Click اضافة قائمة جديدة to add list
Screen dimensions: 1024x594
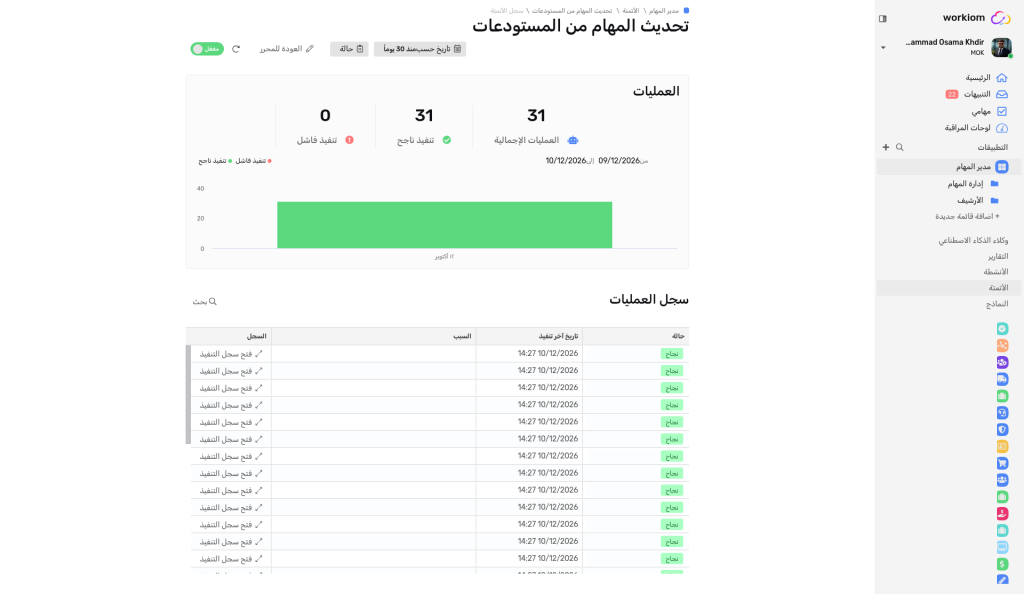click(967, 217)
